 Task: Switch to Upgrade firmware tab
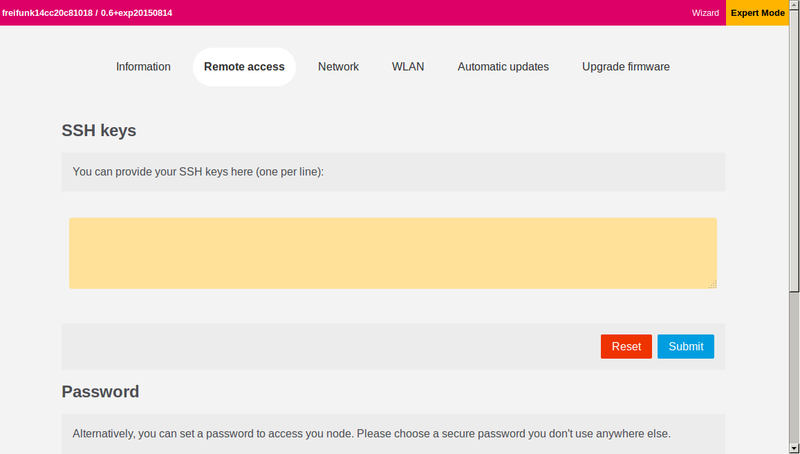coord(626,67)
